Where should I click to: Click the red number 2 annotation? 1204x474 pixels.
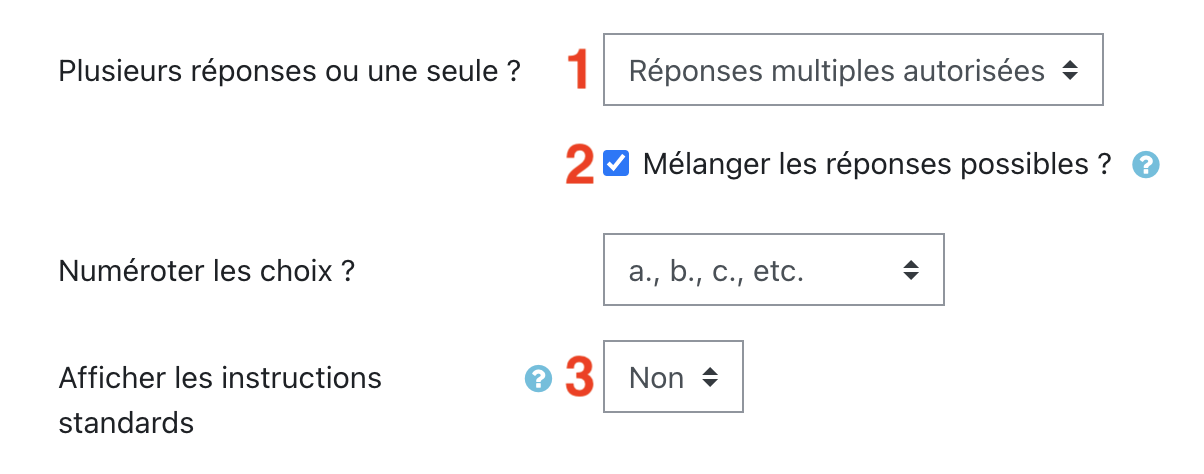(x=580, y=165)
